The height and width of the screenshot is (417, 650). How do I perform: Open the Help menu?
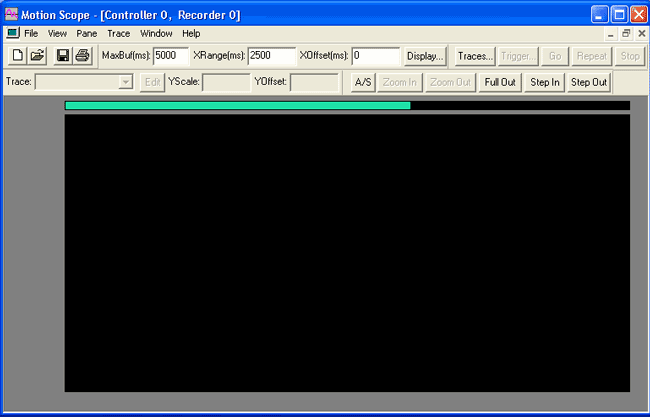coord(191,34)
